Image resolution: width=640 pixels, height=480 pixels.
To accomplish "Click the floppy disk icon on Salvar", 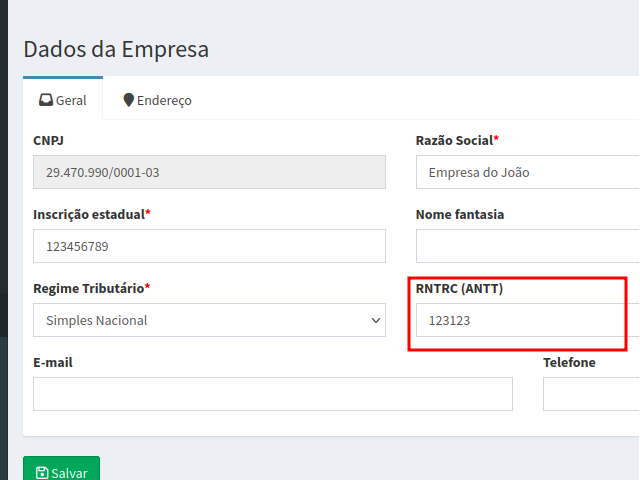I will click(x=41, y=473).
